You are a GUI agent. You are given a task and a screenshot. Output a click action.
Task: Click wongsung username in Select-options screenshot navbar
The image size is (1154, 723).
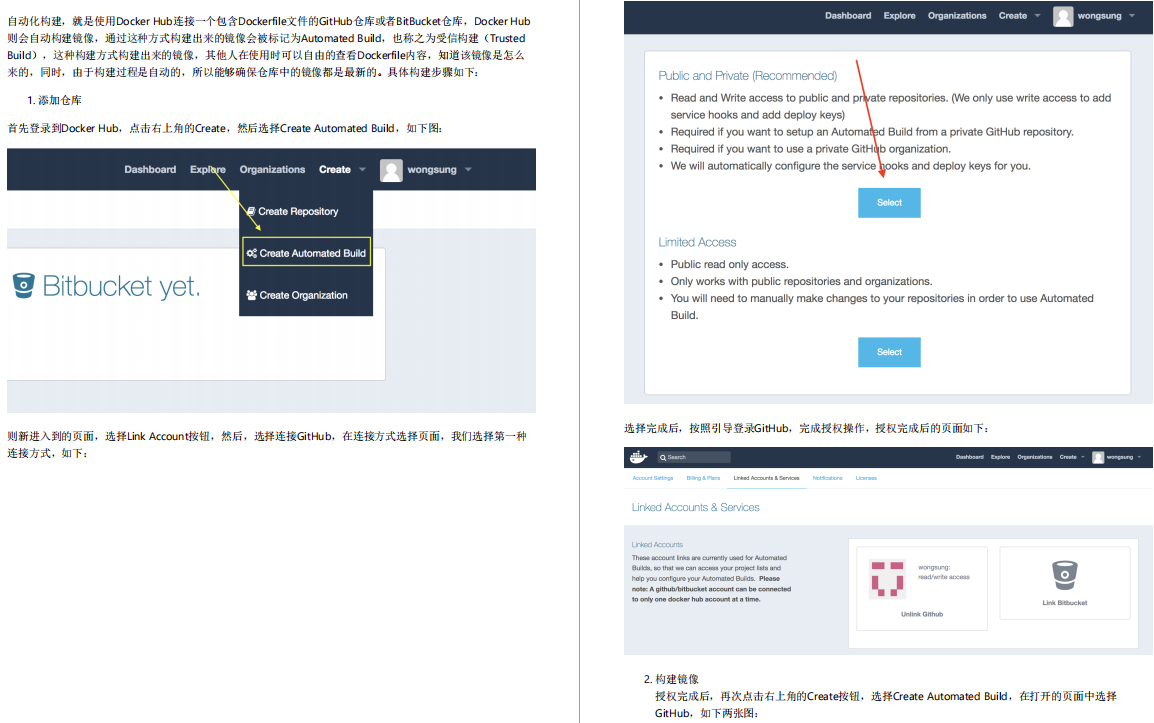tap(1100, 15)
